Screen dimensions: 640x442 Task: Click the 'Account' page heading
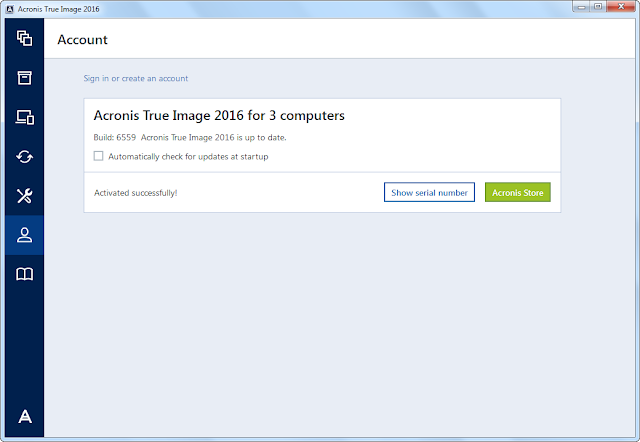pos(82,40)
